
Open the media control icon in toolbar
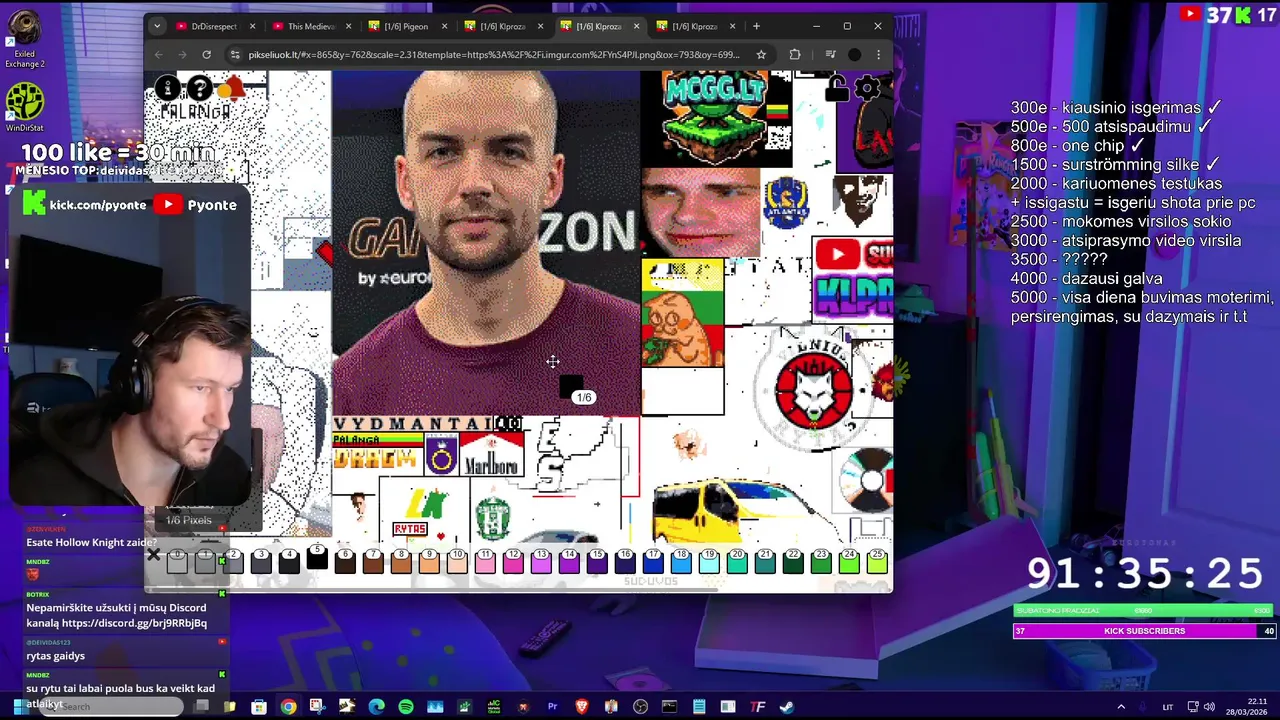click(x=830, y=54)
